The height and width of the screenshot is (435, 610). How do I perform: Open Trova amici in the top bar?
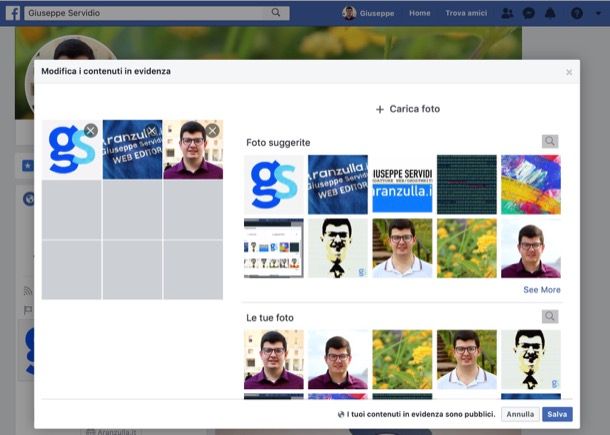466,13
